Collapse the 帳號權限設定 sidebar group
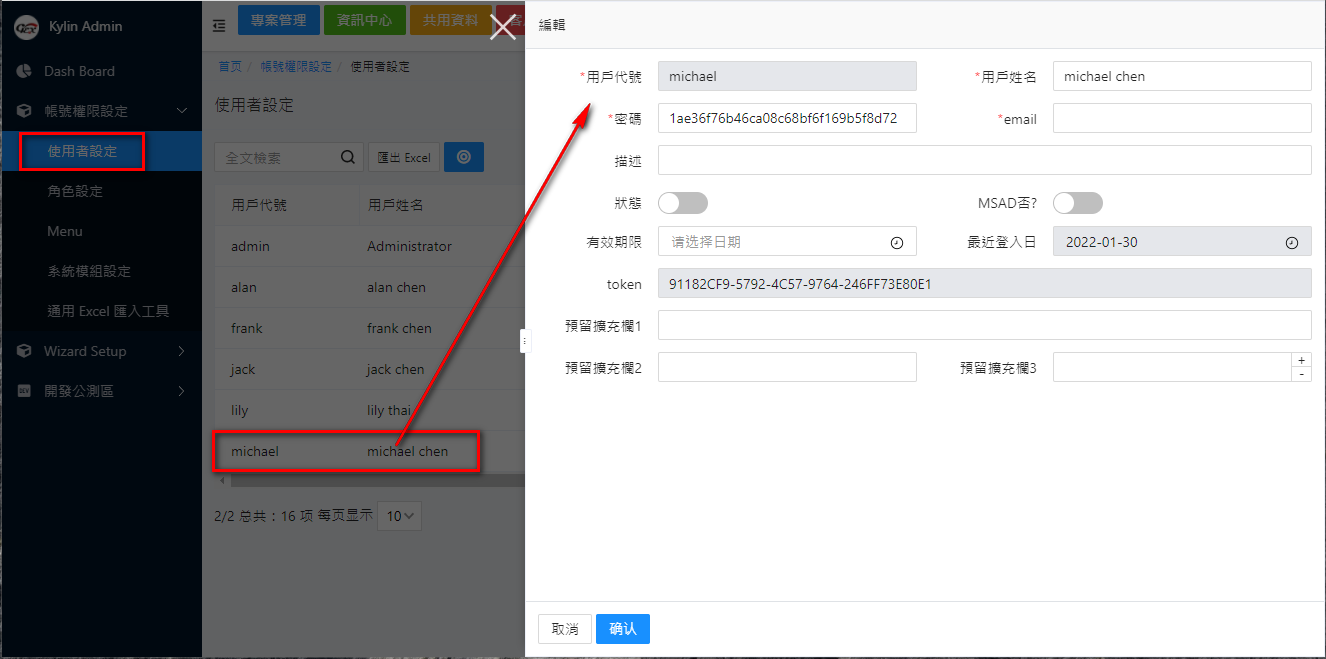1326x659 pixels. point(181,111)
